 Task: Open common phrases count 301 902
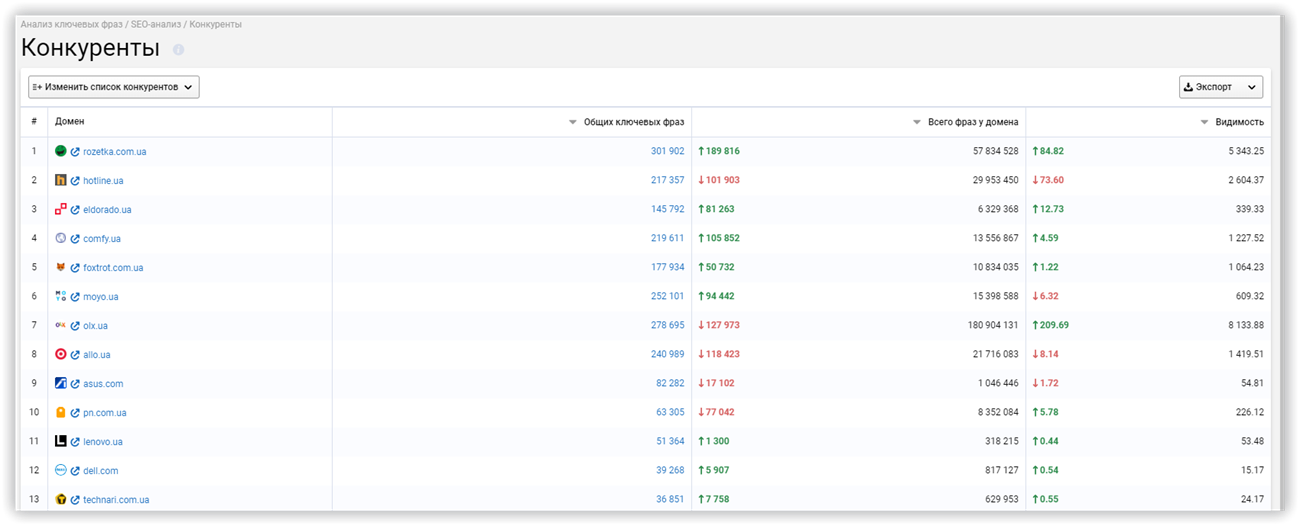[x=667, y=152]
